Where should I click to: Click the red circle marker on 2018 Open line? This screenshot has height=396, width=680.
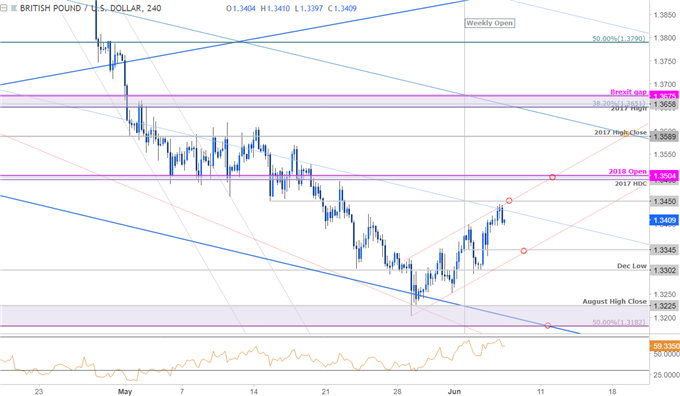552,177
